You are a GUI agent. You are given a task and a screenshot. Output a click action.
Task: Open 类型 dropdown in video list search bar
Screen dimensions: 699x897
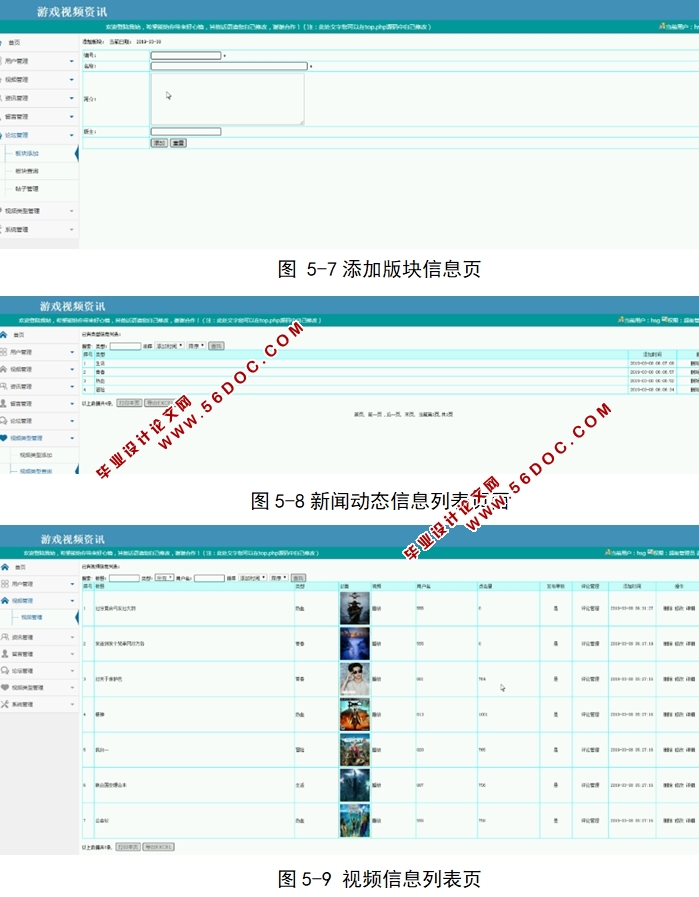(x=164, y=578)
